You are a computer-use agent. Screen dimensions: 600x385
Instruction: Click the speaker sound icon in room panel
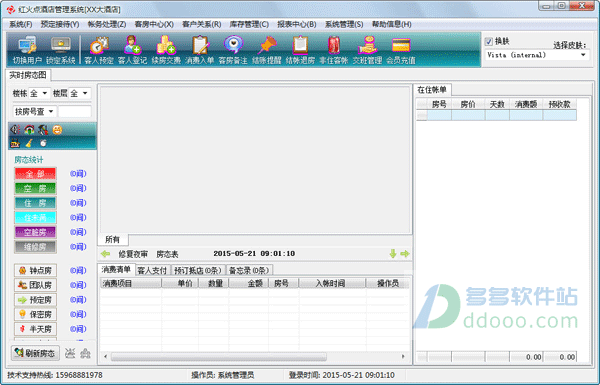pos(15,130)
